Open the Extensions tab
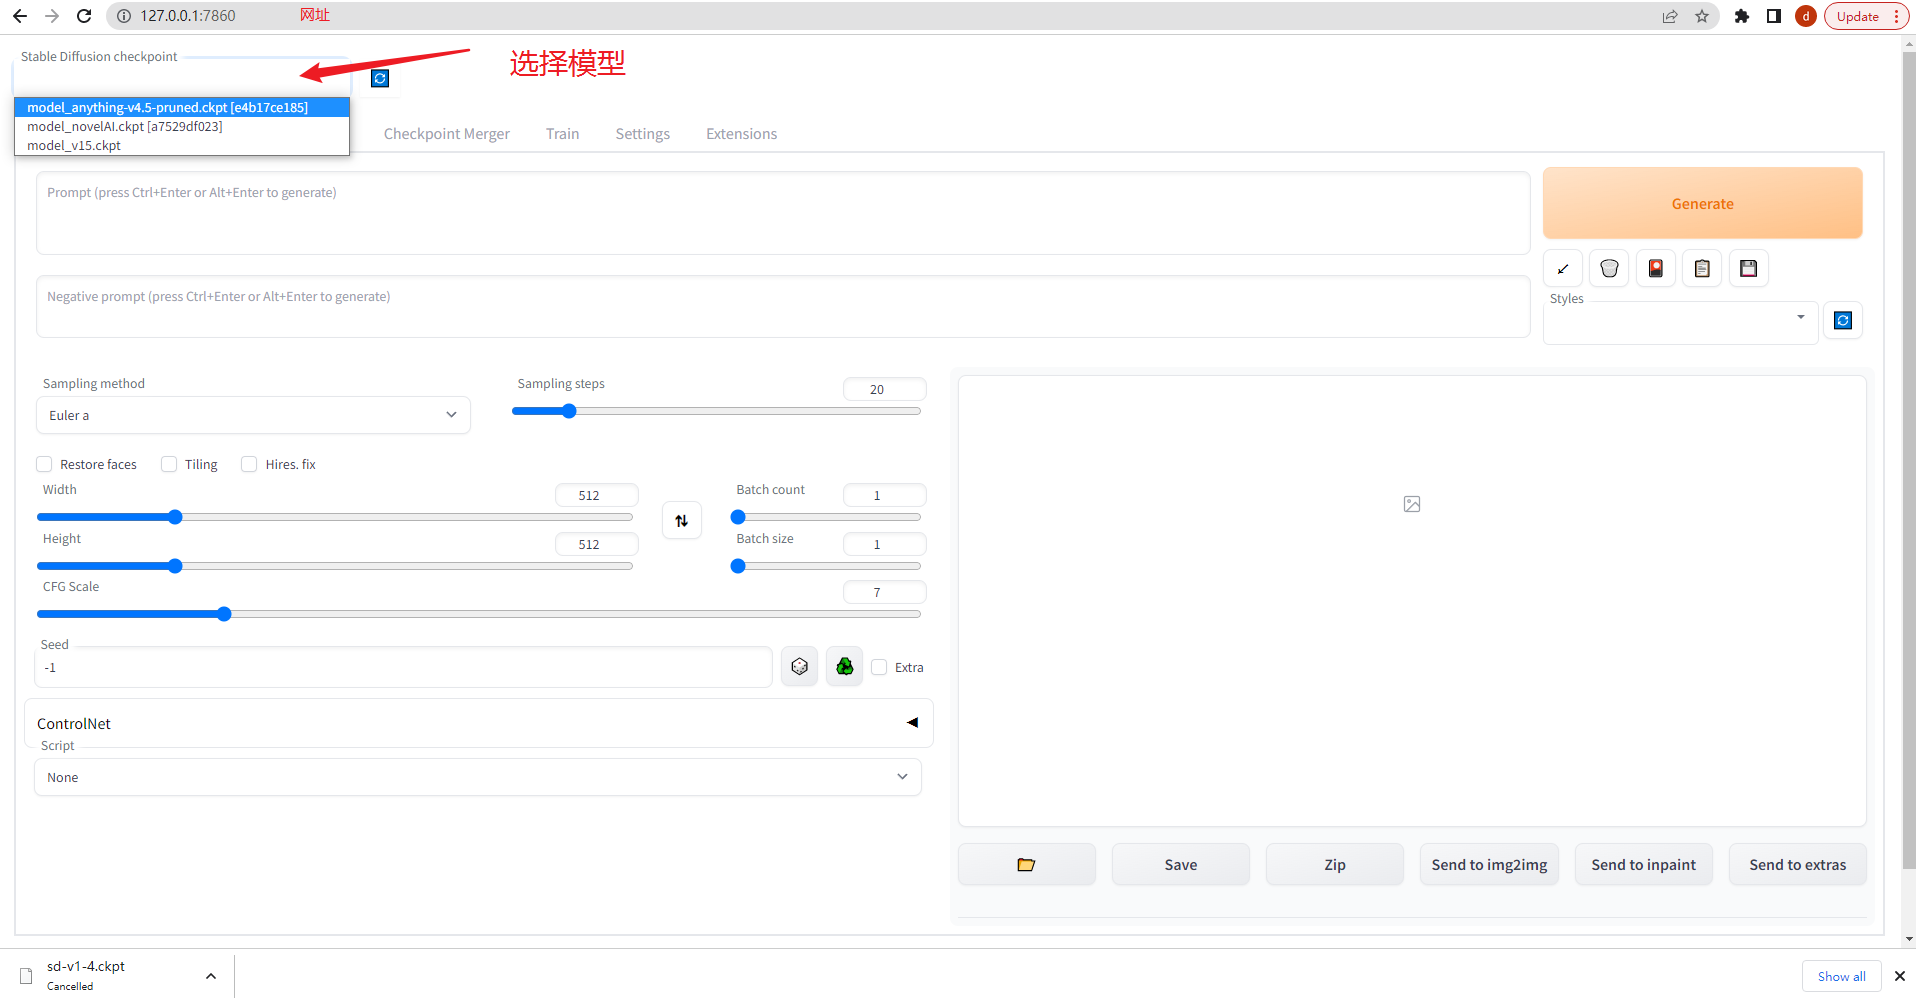Viewport: 1916px width, 1004px height. click(741, 134)
